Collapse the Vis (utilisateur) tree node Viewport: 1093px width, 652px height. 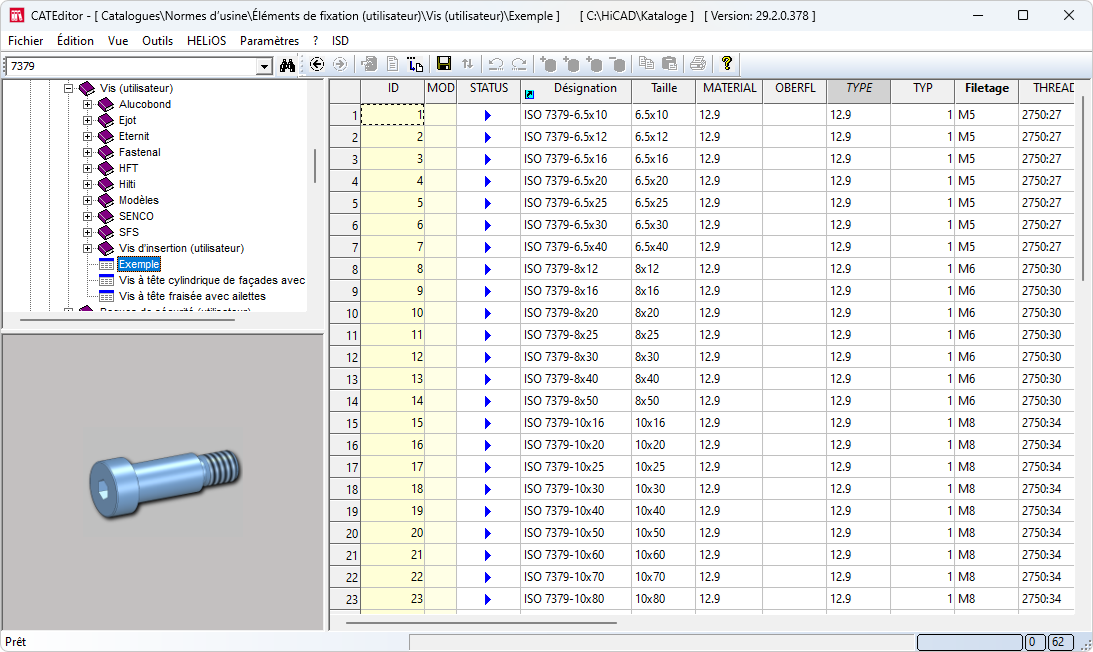pos(69,89)
